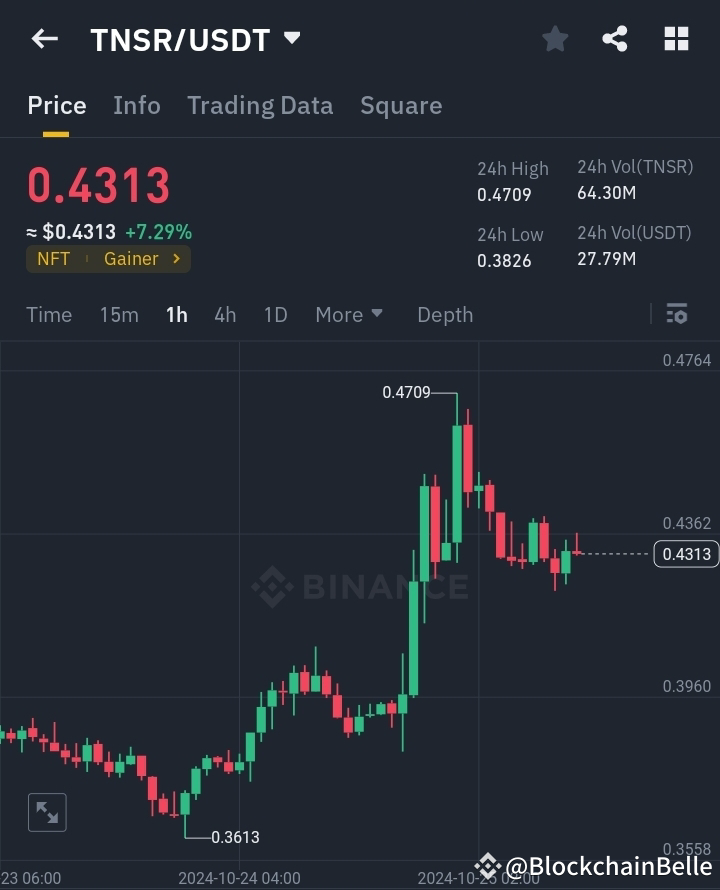Switch chart to 15m interval

119,314
